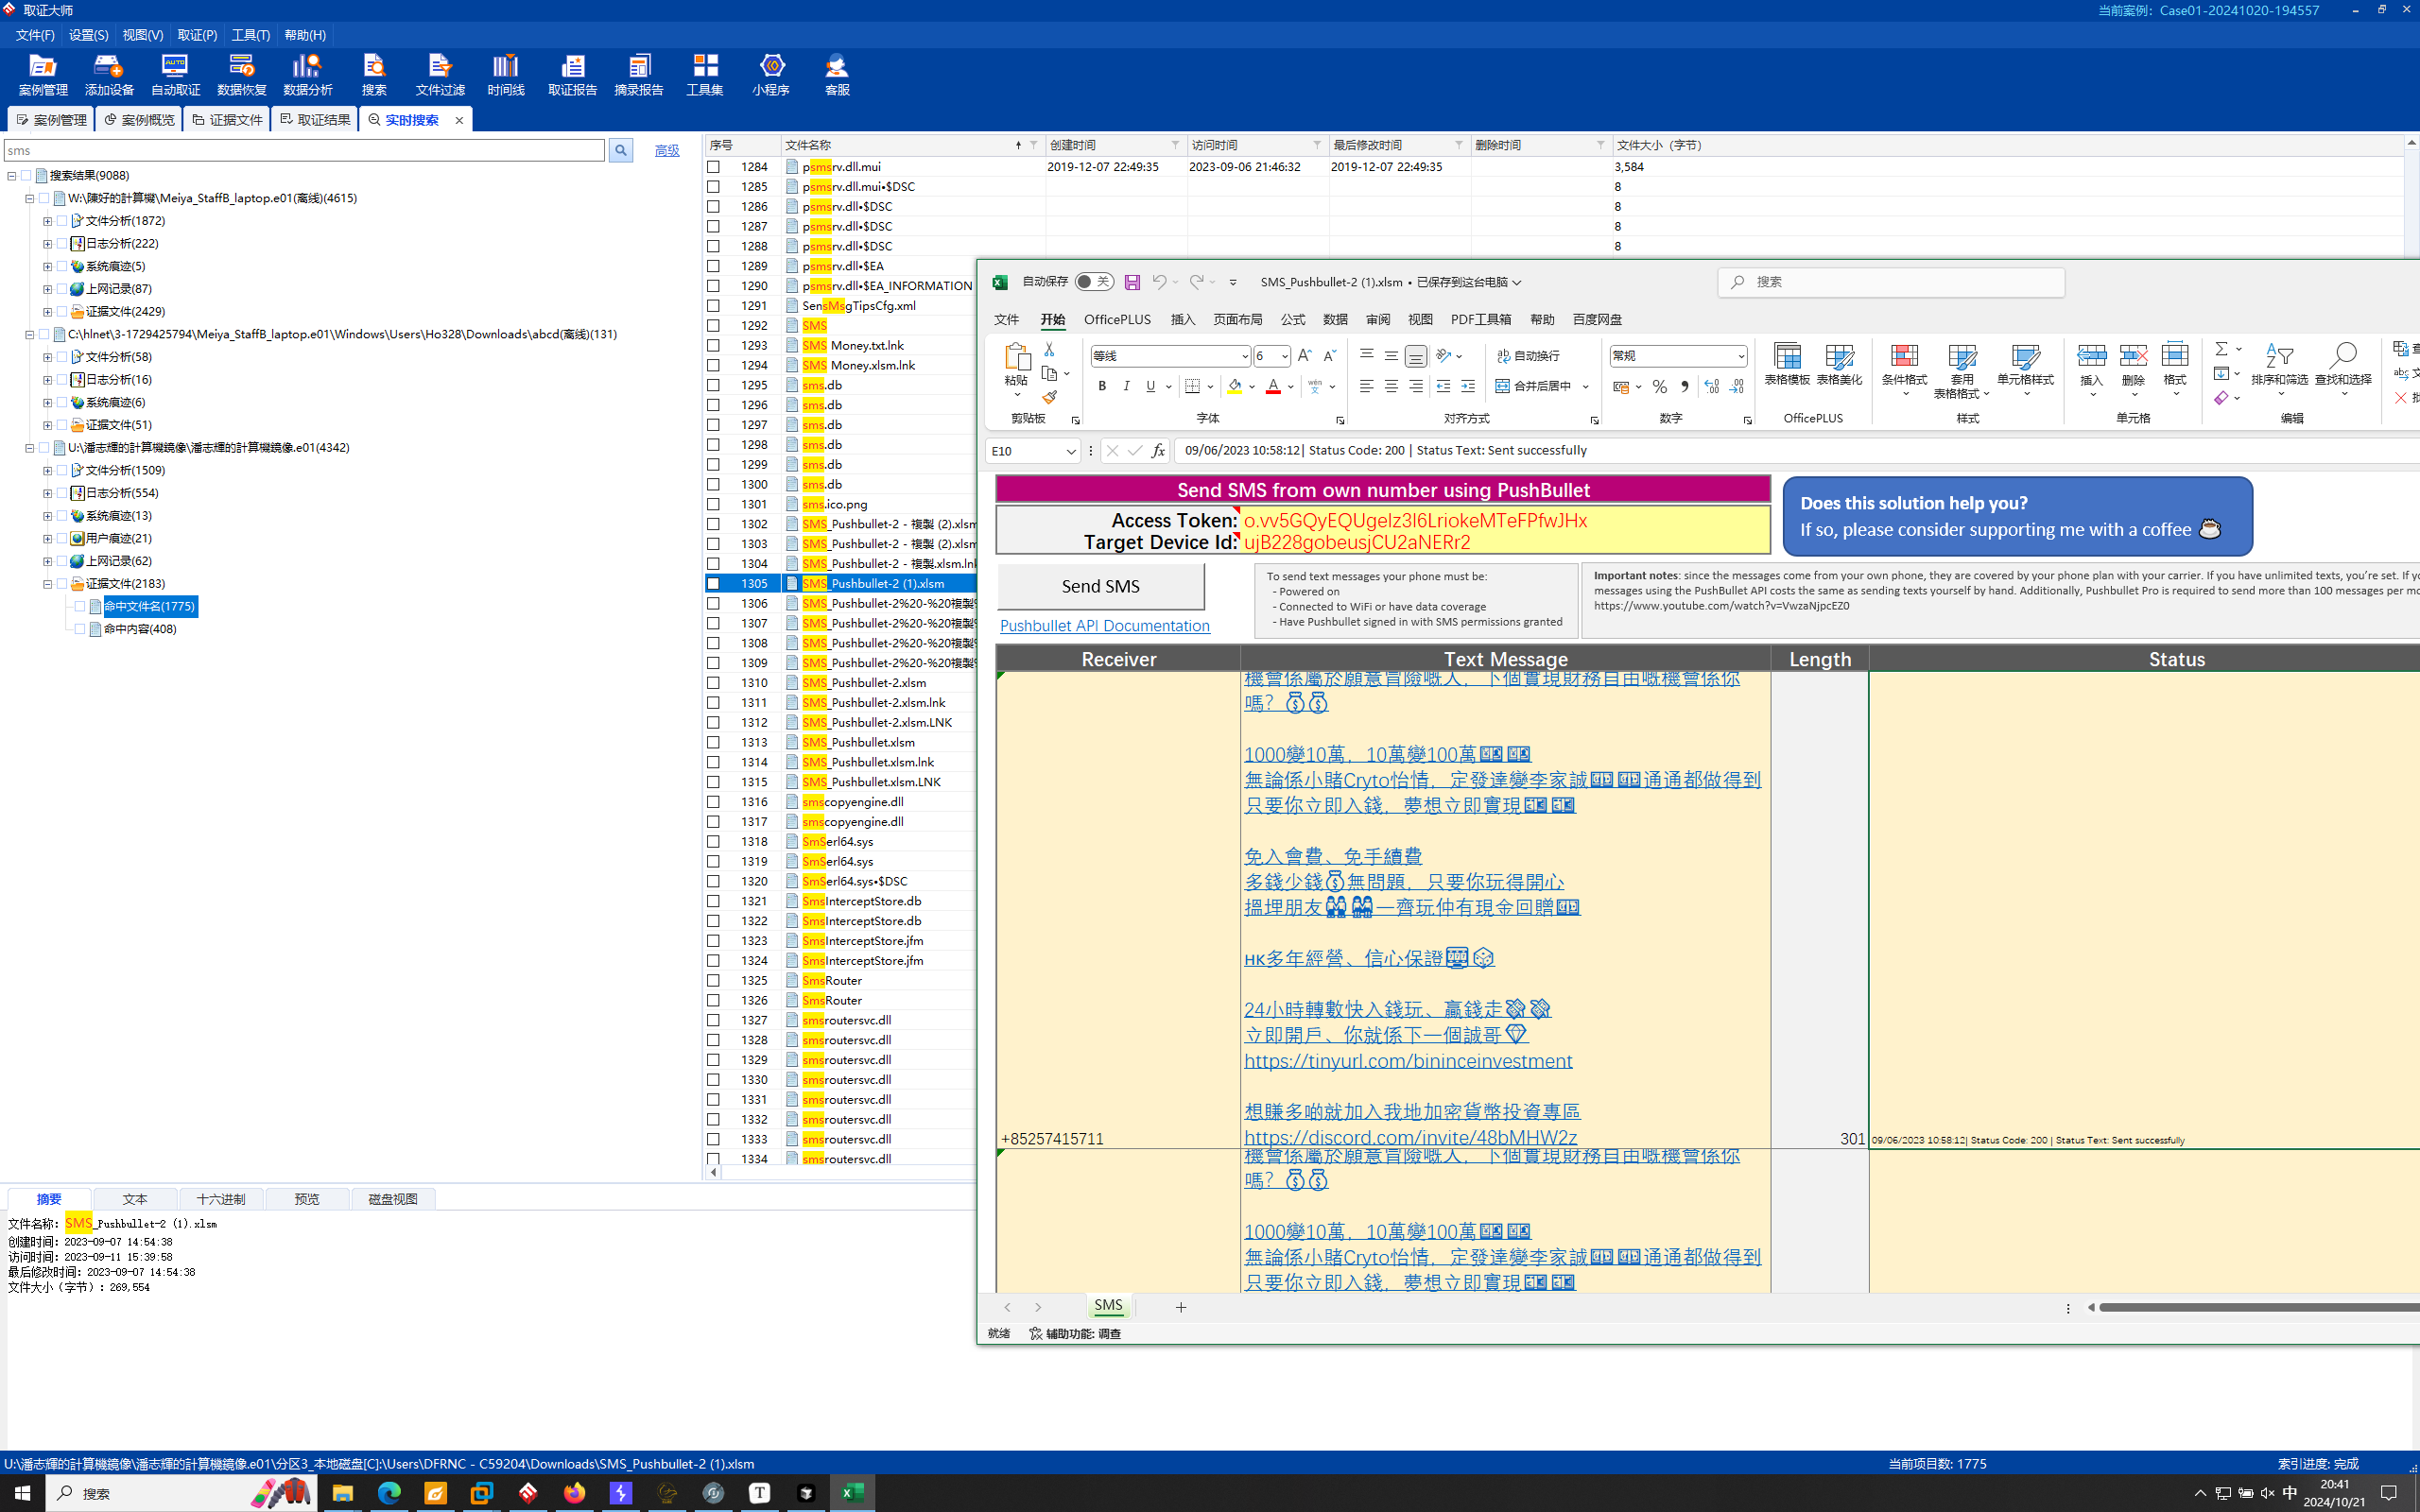This screenshot has width=2420, height=1512.
Task: Open the Pushbullet API Documentation link
Action: tap(1105, 626)
